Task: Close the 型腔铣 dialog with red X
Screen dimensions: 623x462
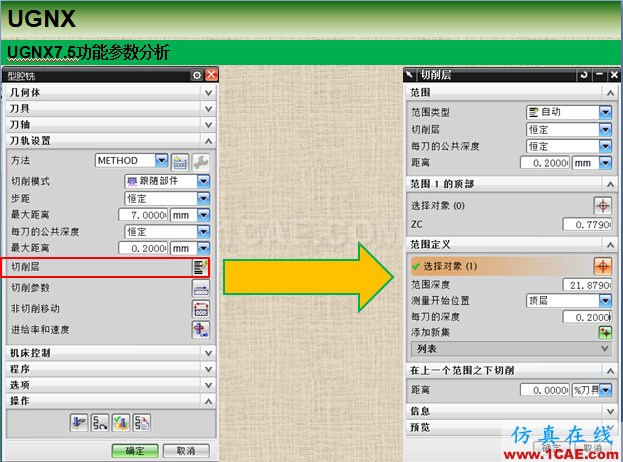Action: pyautogui.click(x=212, y=75)
